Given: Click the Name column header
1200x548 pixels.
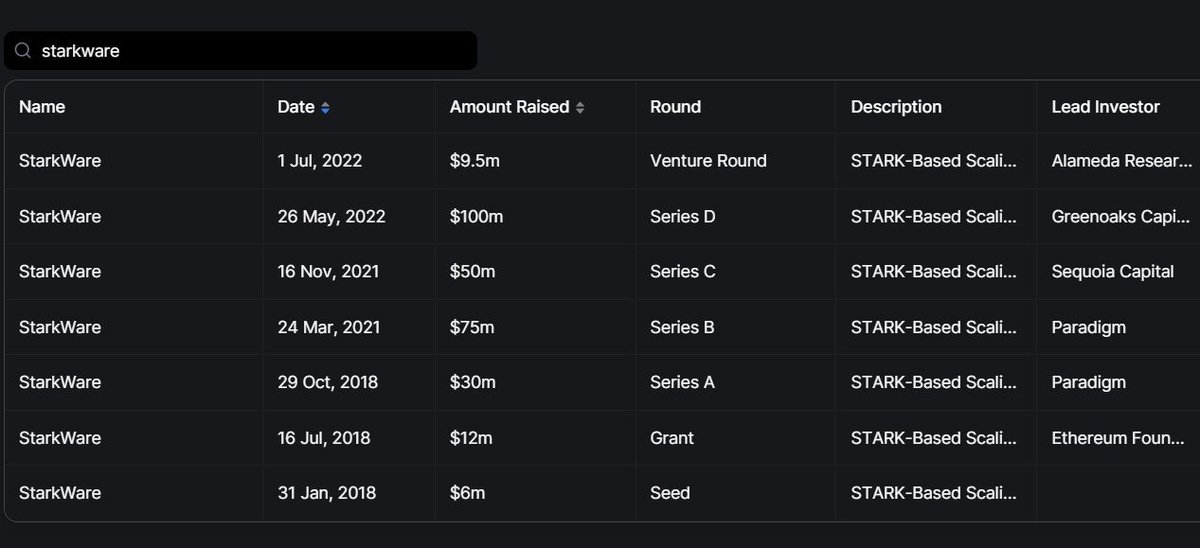Looking at the screenshot, I should (42, 107).
